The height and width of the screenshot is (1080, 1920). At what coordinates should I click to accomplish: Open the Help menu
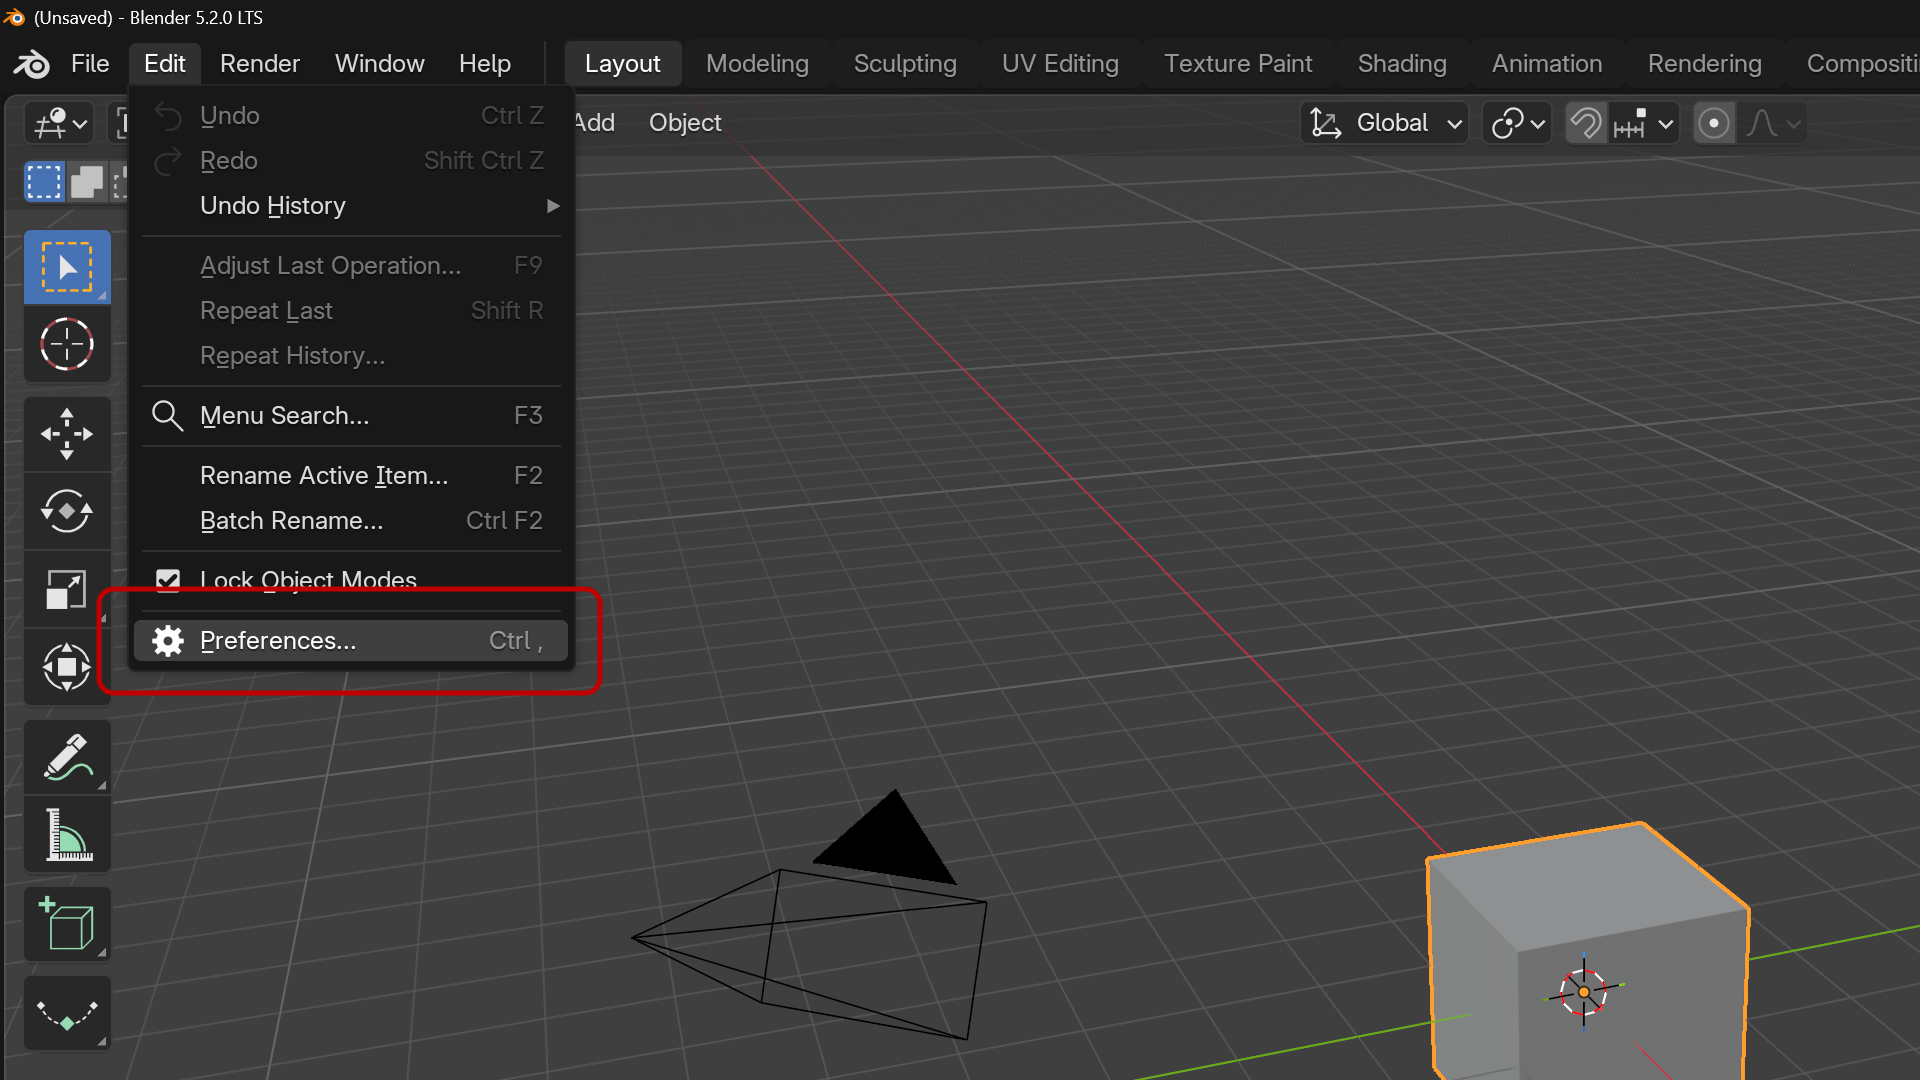pos(485,63)
